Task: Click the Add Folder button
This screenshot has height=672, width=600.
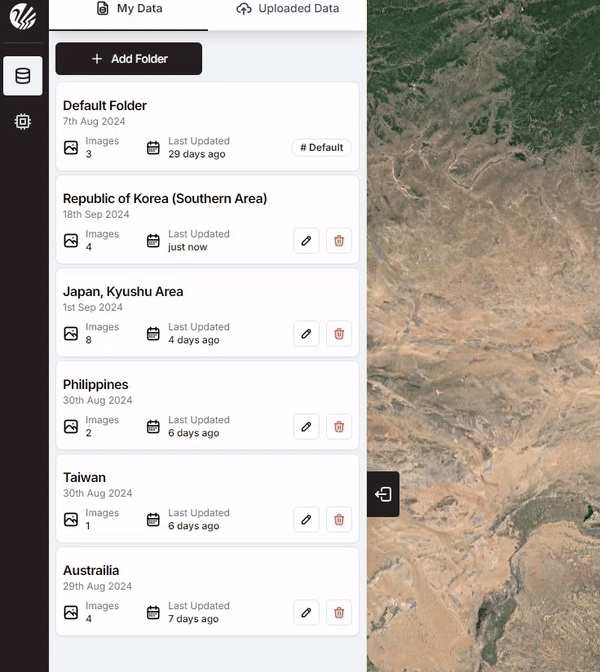Action: [x=129, y=59]
